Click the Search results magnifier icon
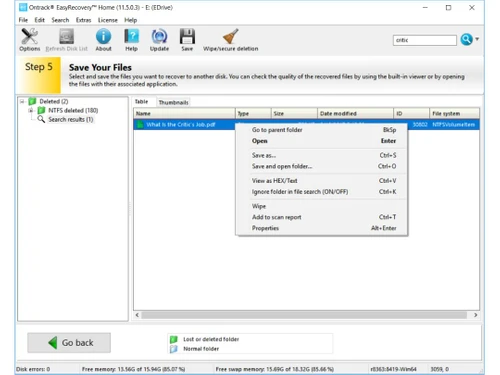Viewport: 500px width, 375px height. pos(41,119)
